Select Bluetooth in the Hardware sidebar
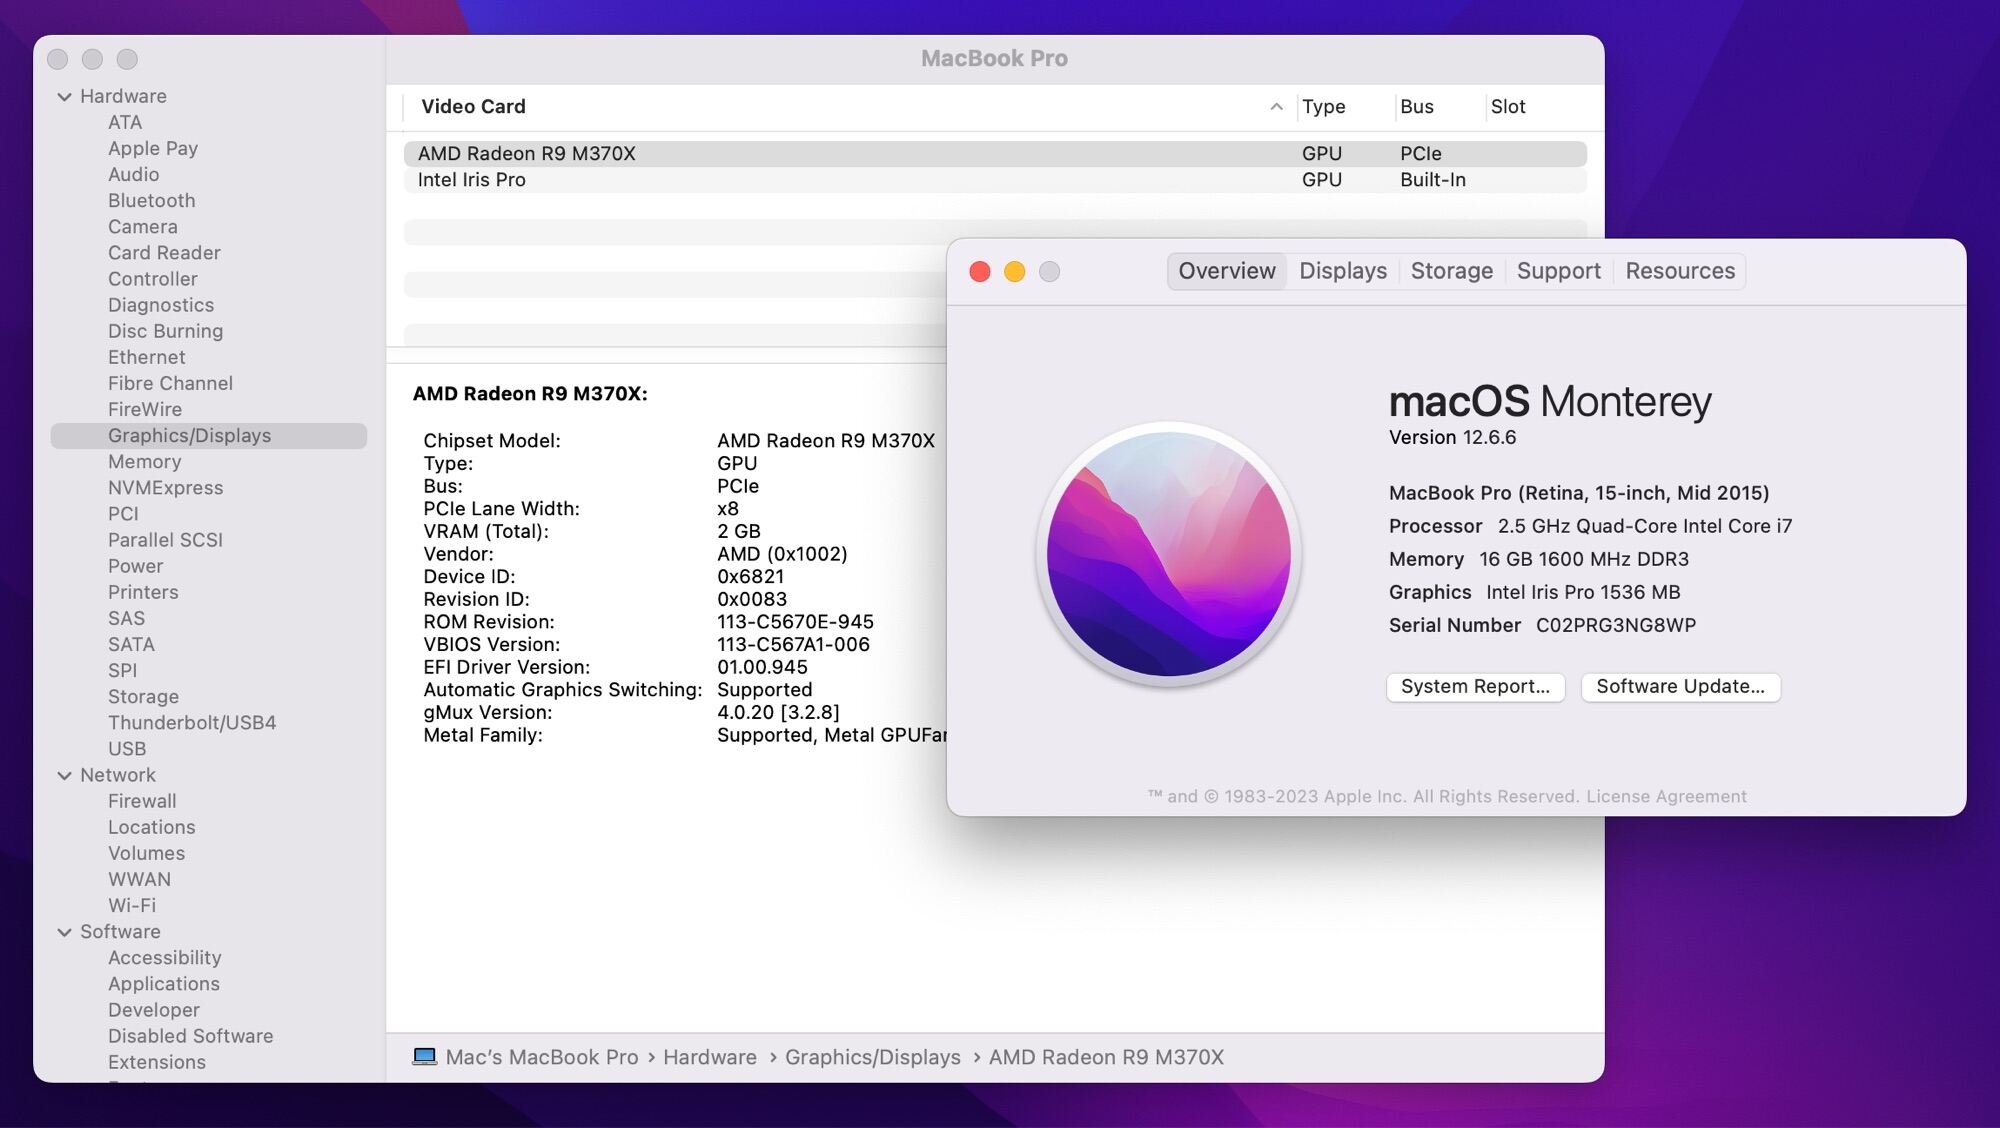Image resolution: width=2000 pixels, height=1128 pixels. tap(151, 200)
